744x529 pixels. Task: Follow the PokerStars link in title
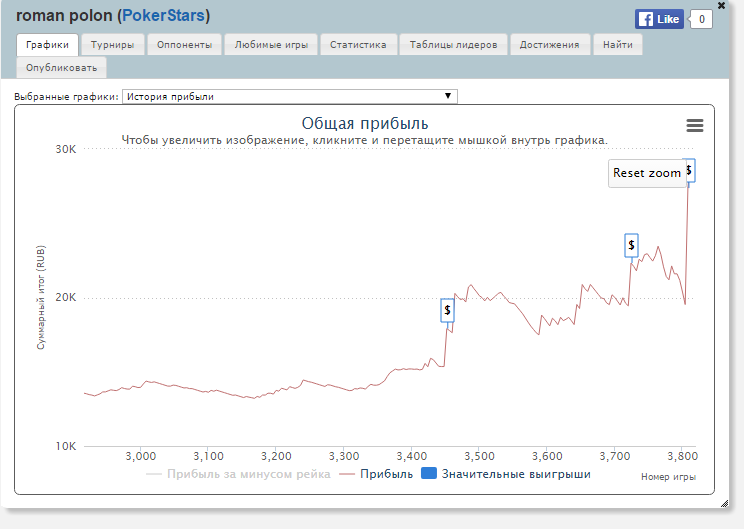(163, 16)
